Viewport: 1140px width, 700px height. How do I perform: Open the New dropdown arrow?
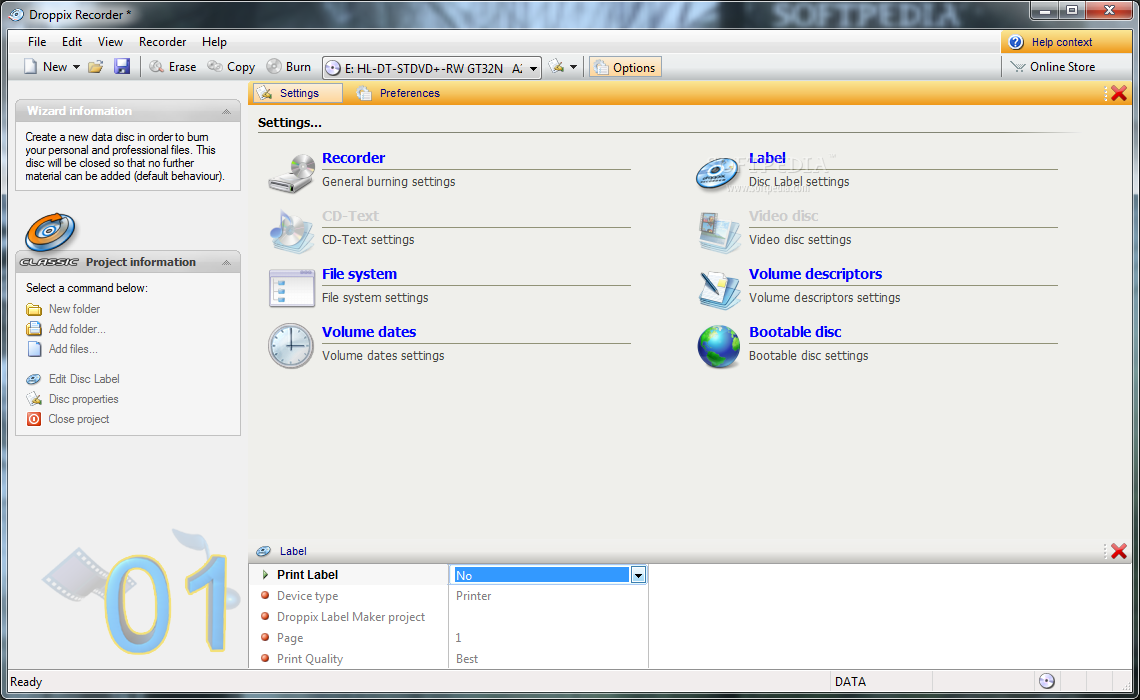click(x=76, y=67)
